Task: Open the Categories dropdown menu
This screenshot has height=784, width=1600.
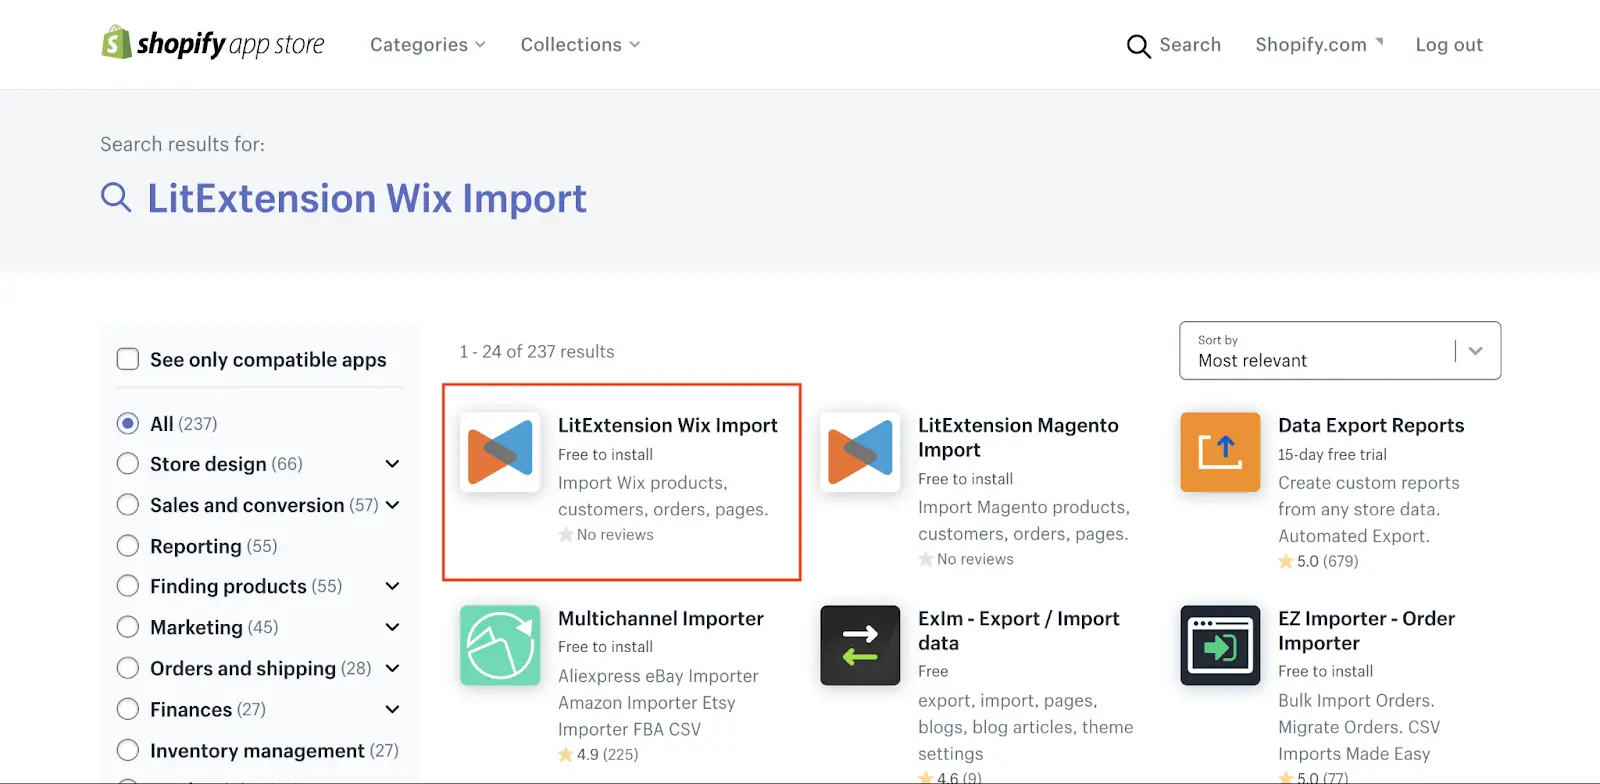Action: [428, 45]
